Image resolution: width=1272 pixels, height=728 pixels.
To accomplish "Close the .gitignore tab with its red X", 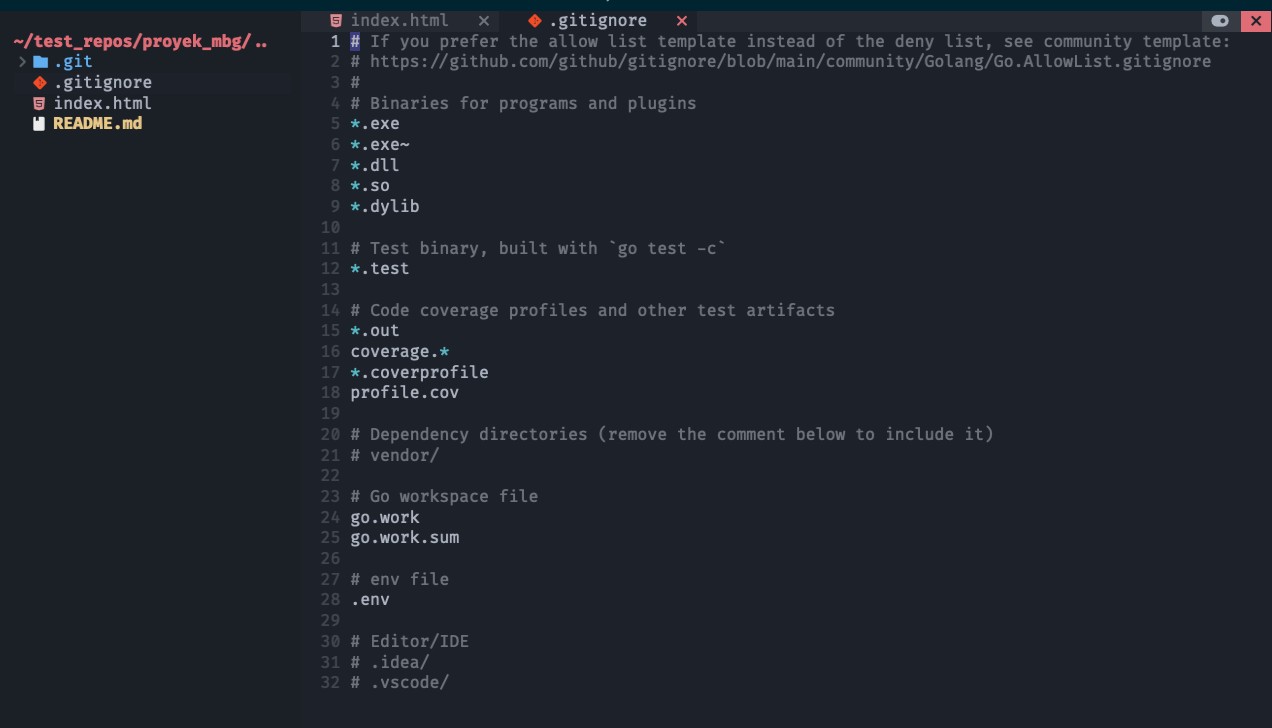I will click(x=682, y=21).
